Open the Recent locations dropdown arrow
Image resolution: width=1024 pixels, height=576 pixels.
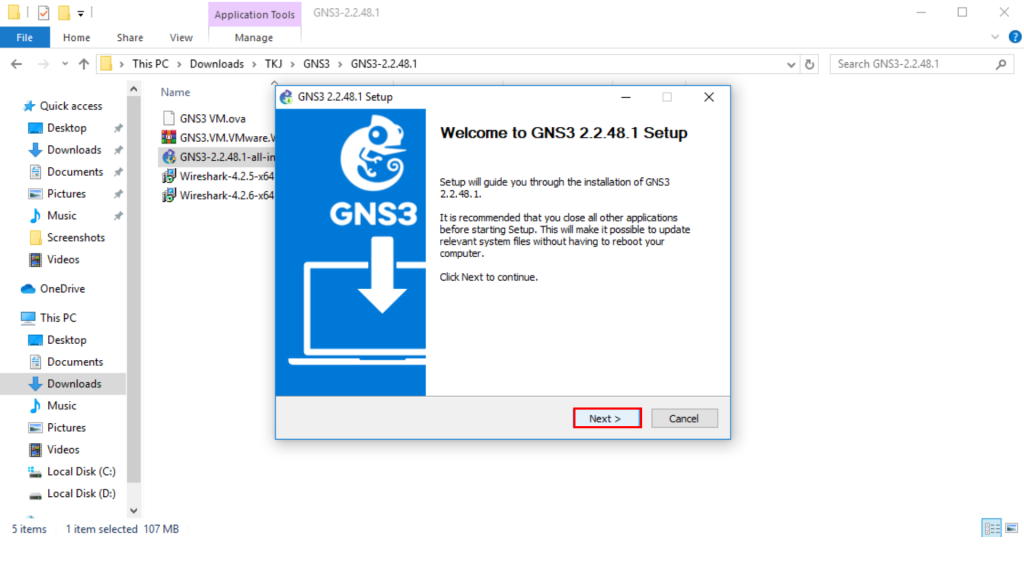coord(63,64)
